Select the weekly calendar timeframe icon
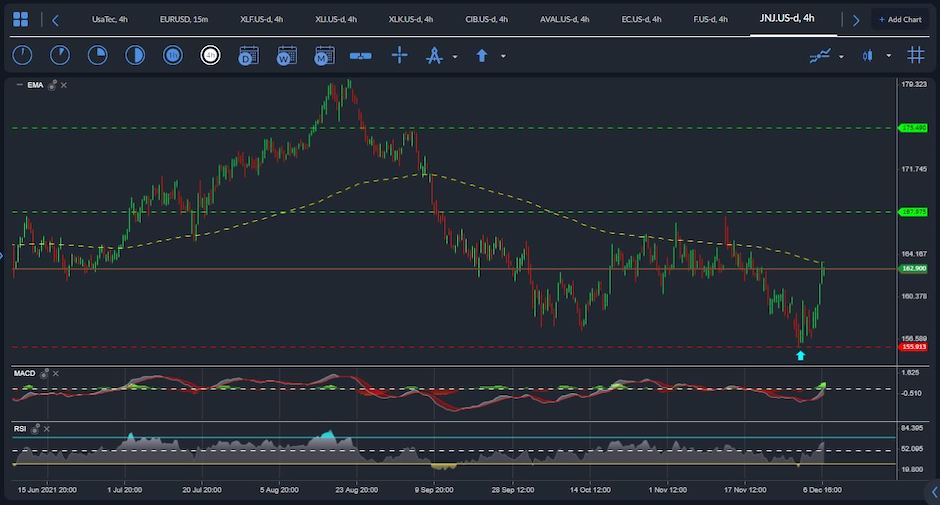 (286, 56)
